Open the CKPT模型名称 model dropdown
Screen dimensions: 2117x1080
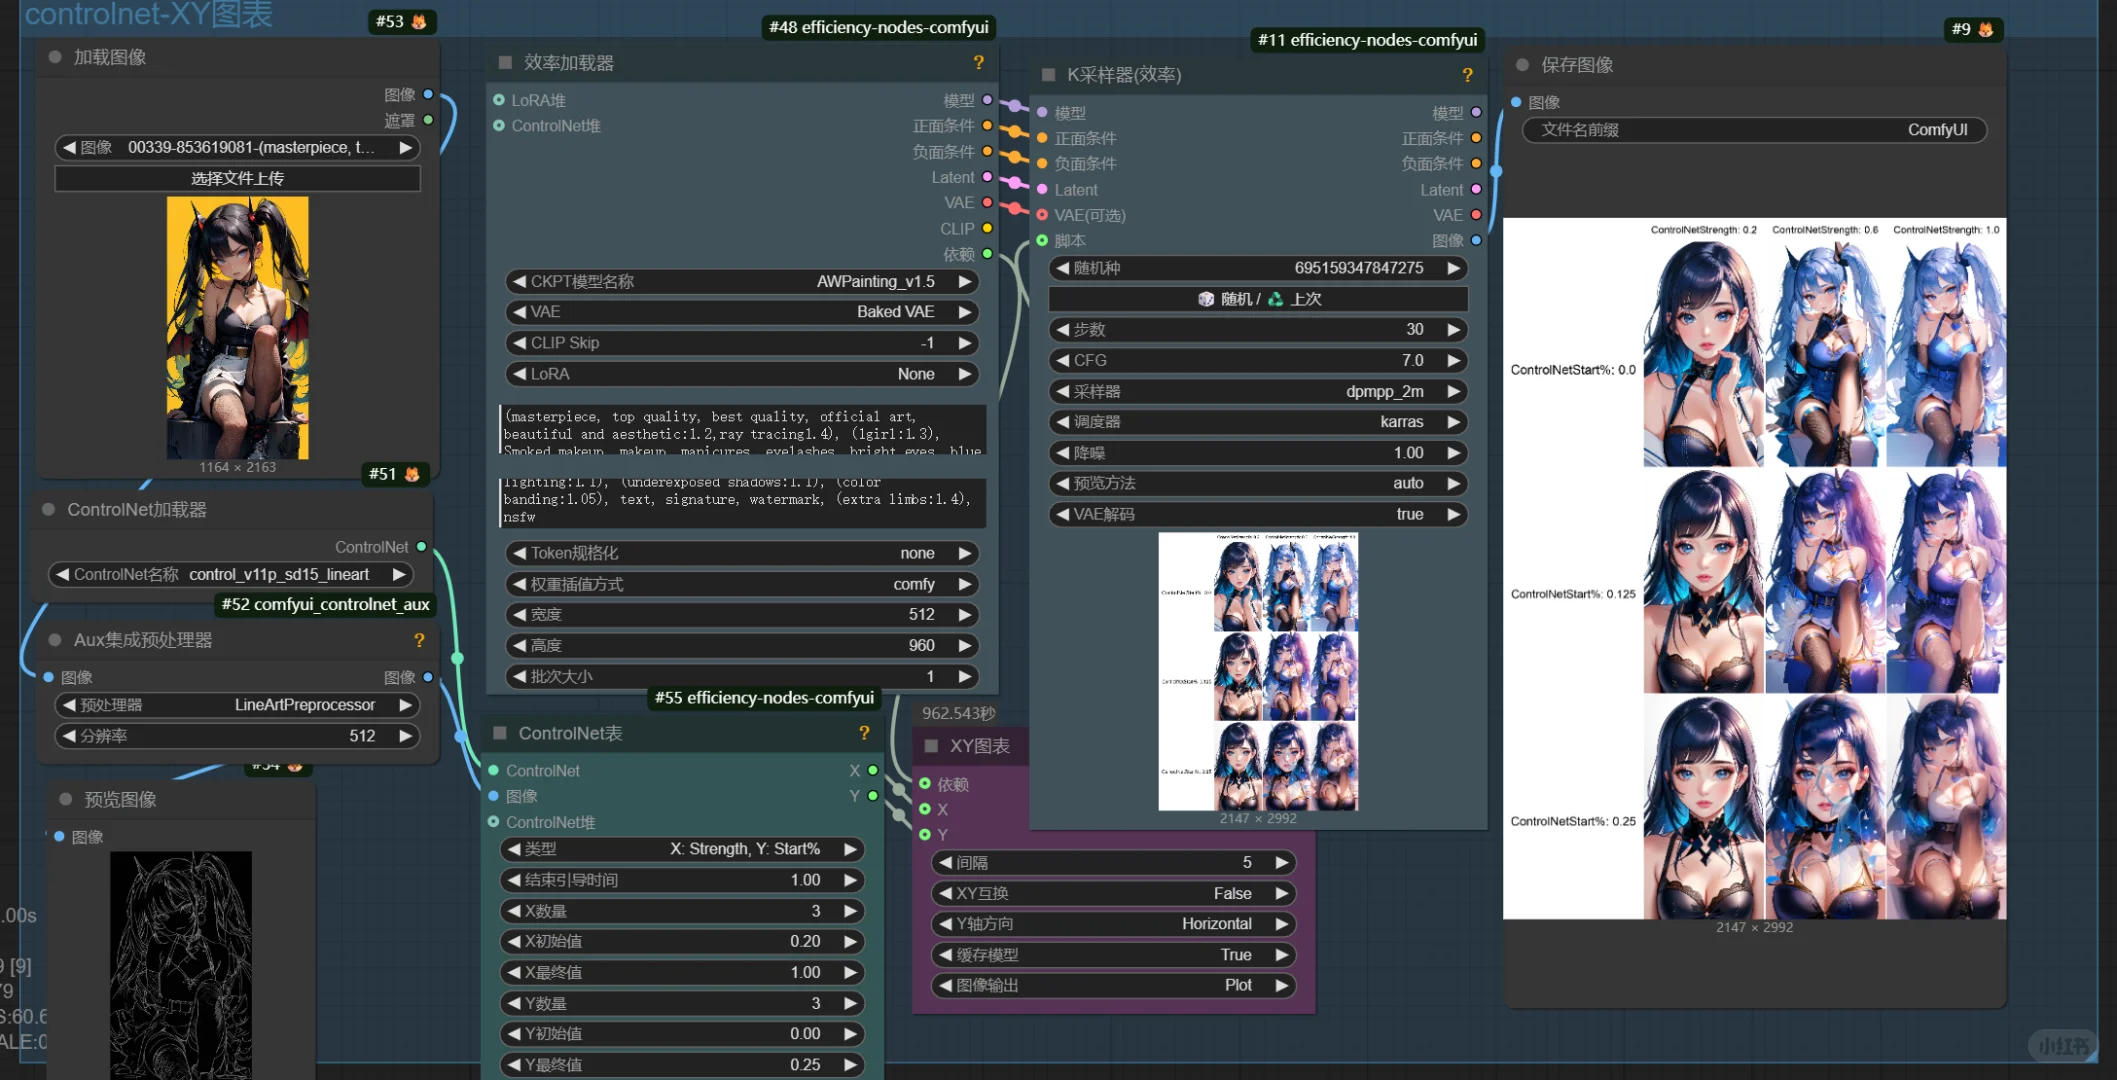740,282
